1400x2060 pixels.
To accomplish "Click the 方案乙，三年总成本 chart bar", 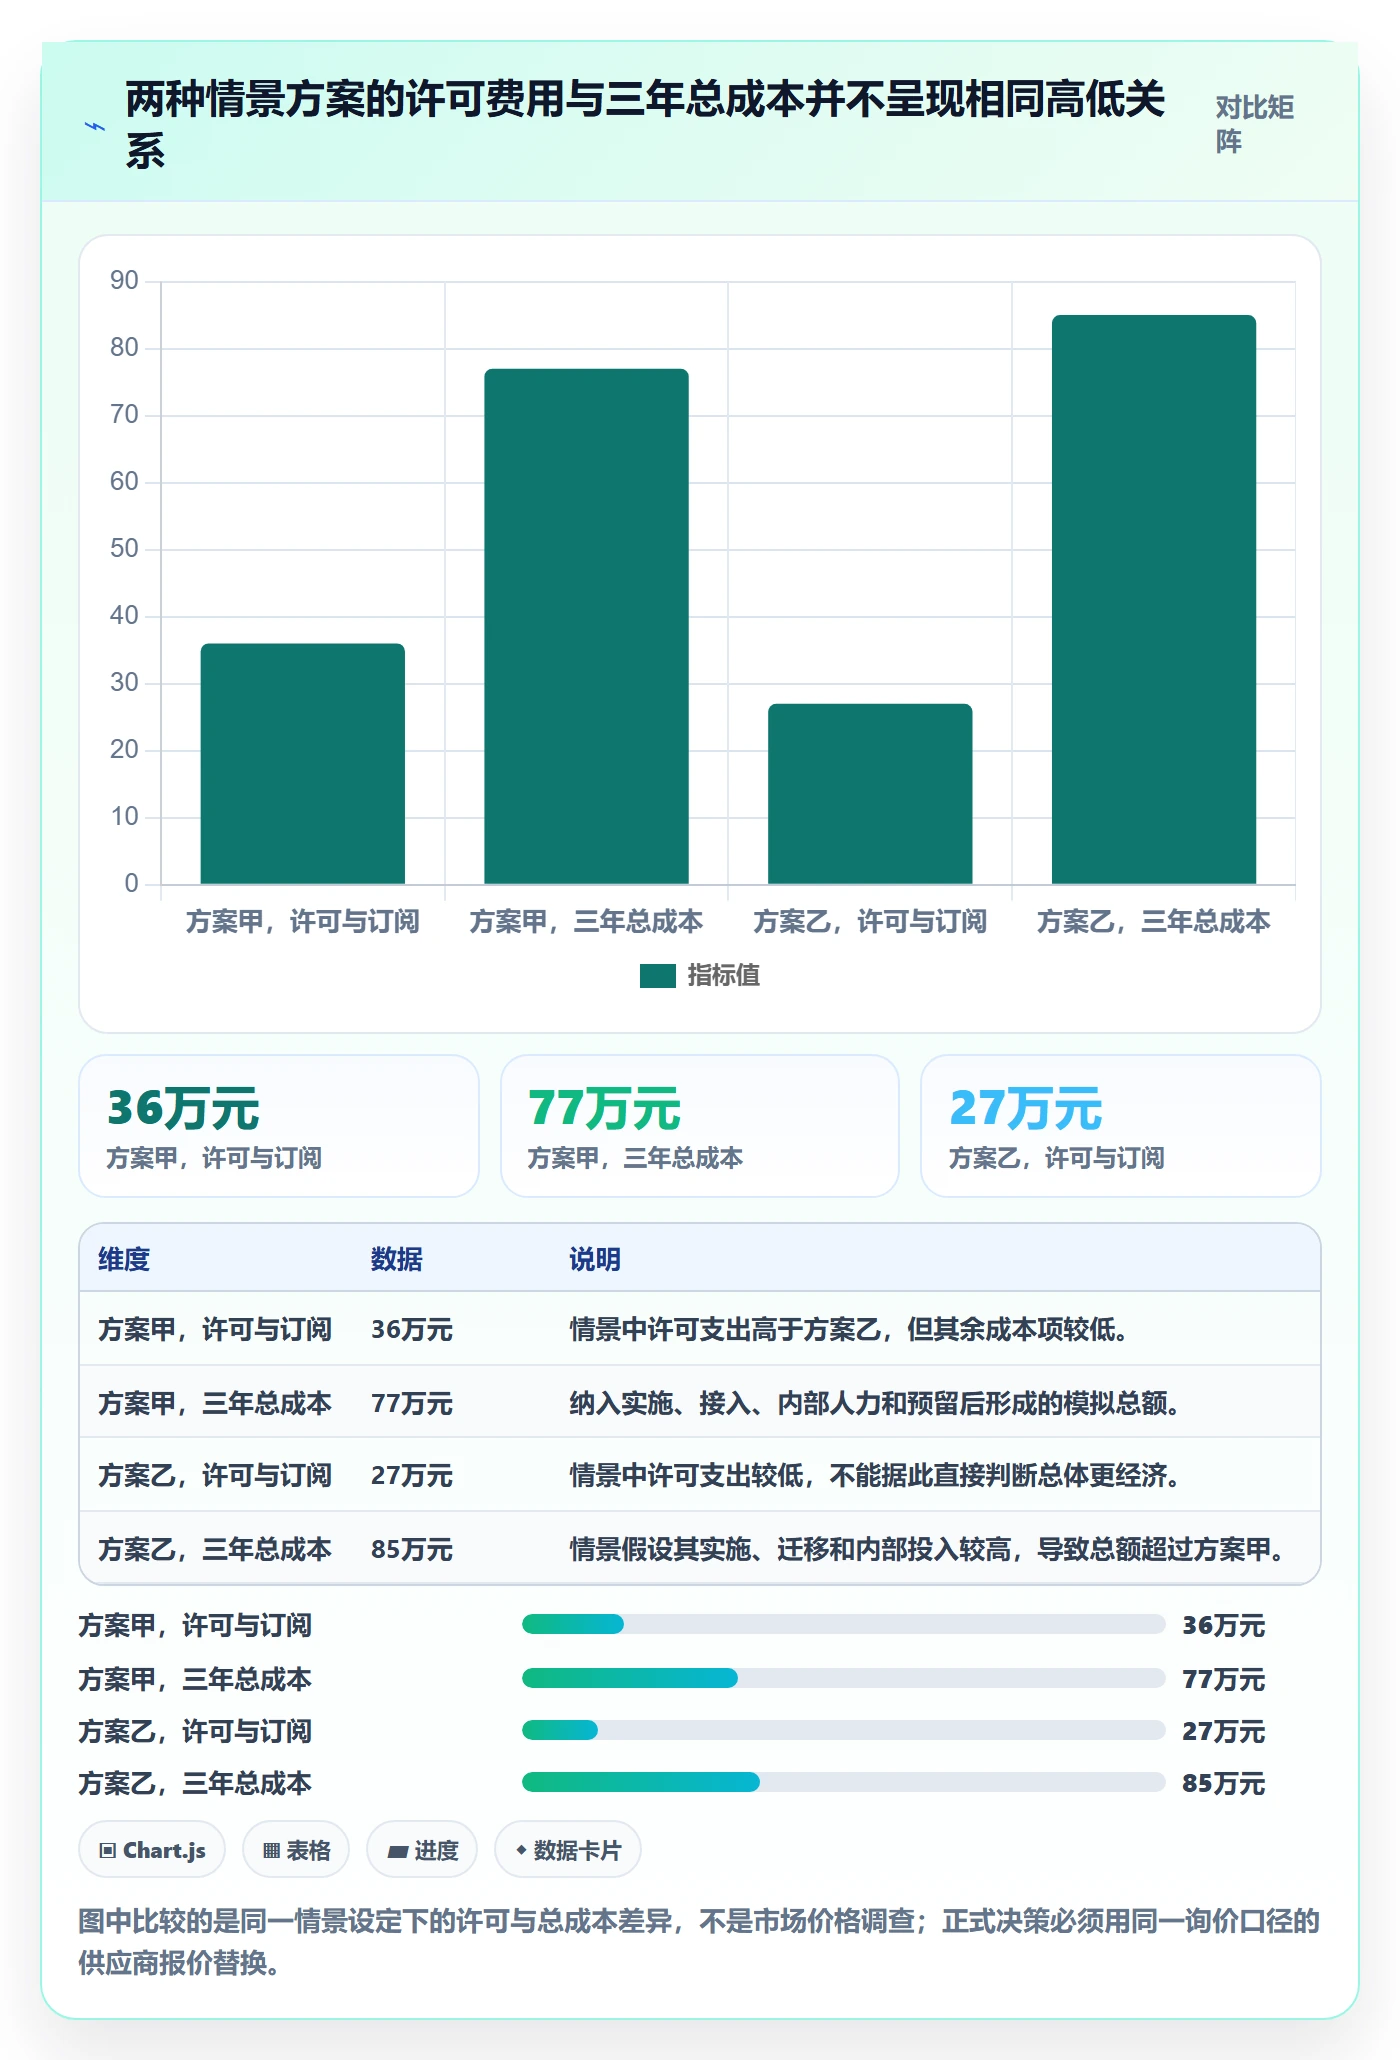I will tap(1154, 600).
